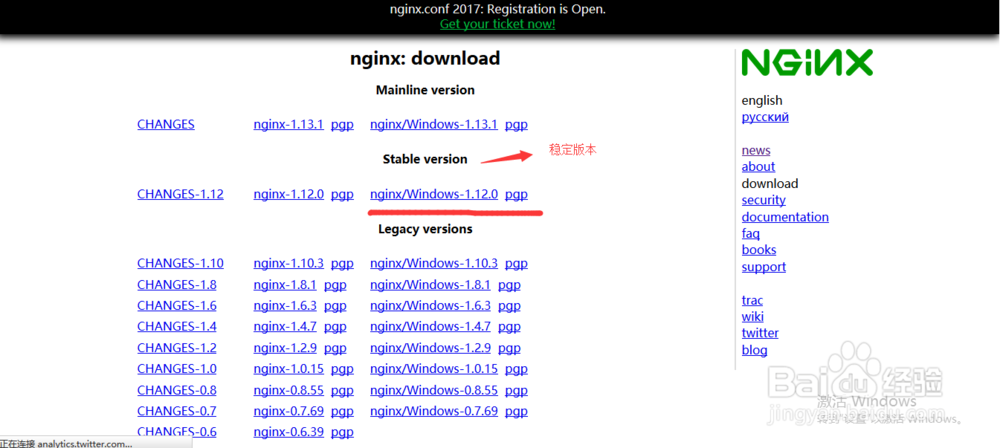
Task: Open the CHANGES-1.10 link
Action: (x=180, y=263)
